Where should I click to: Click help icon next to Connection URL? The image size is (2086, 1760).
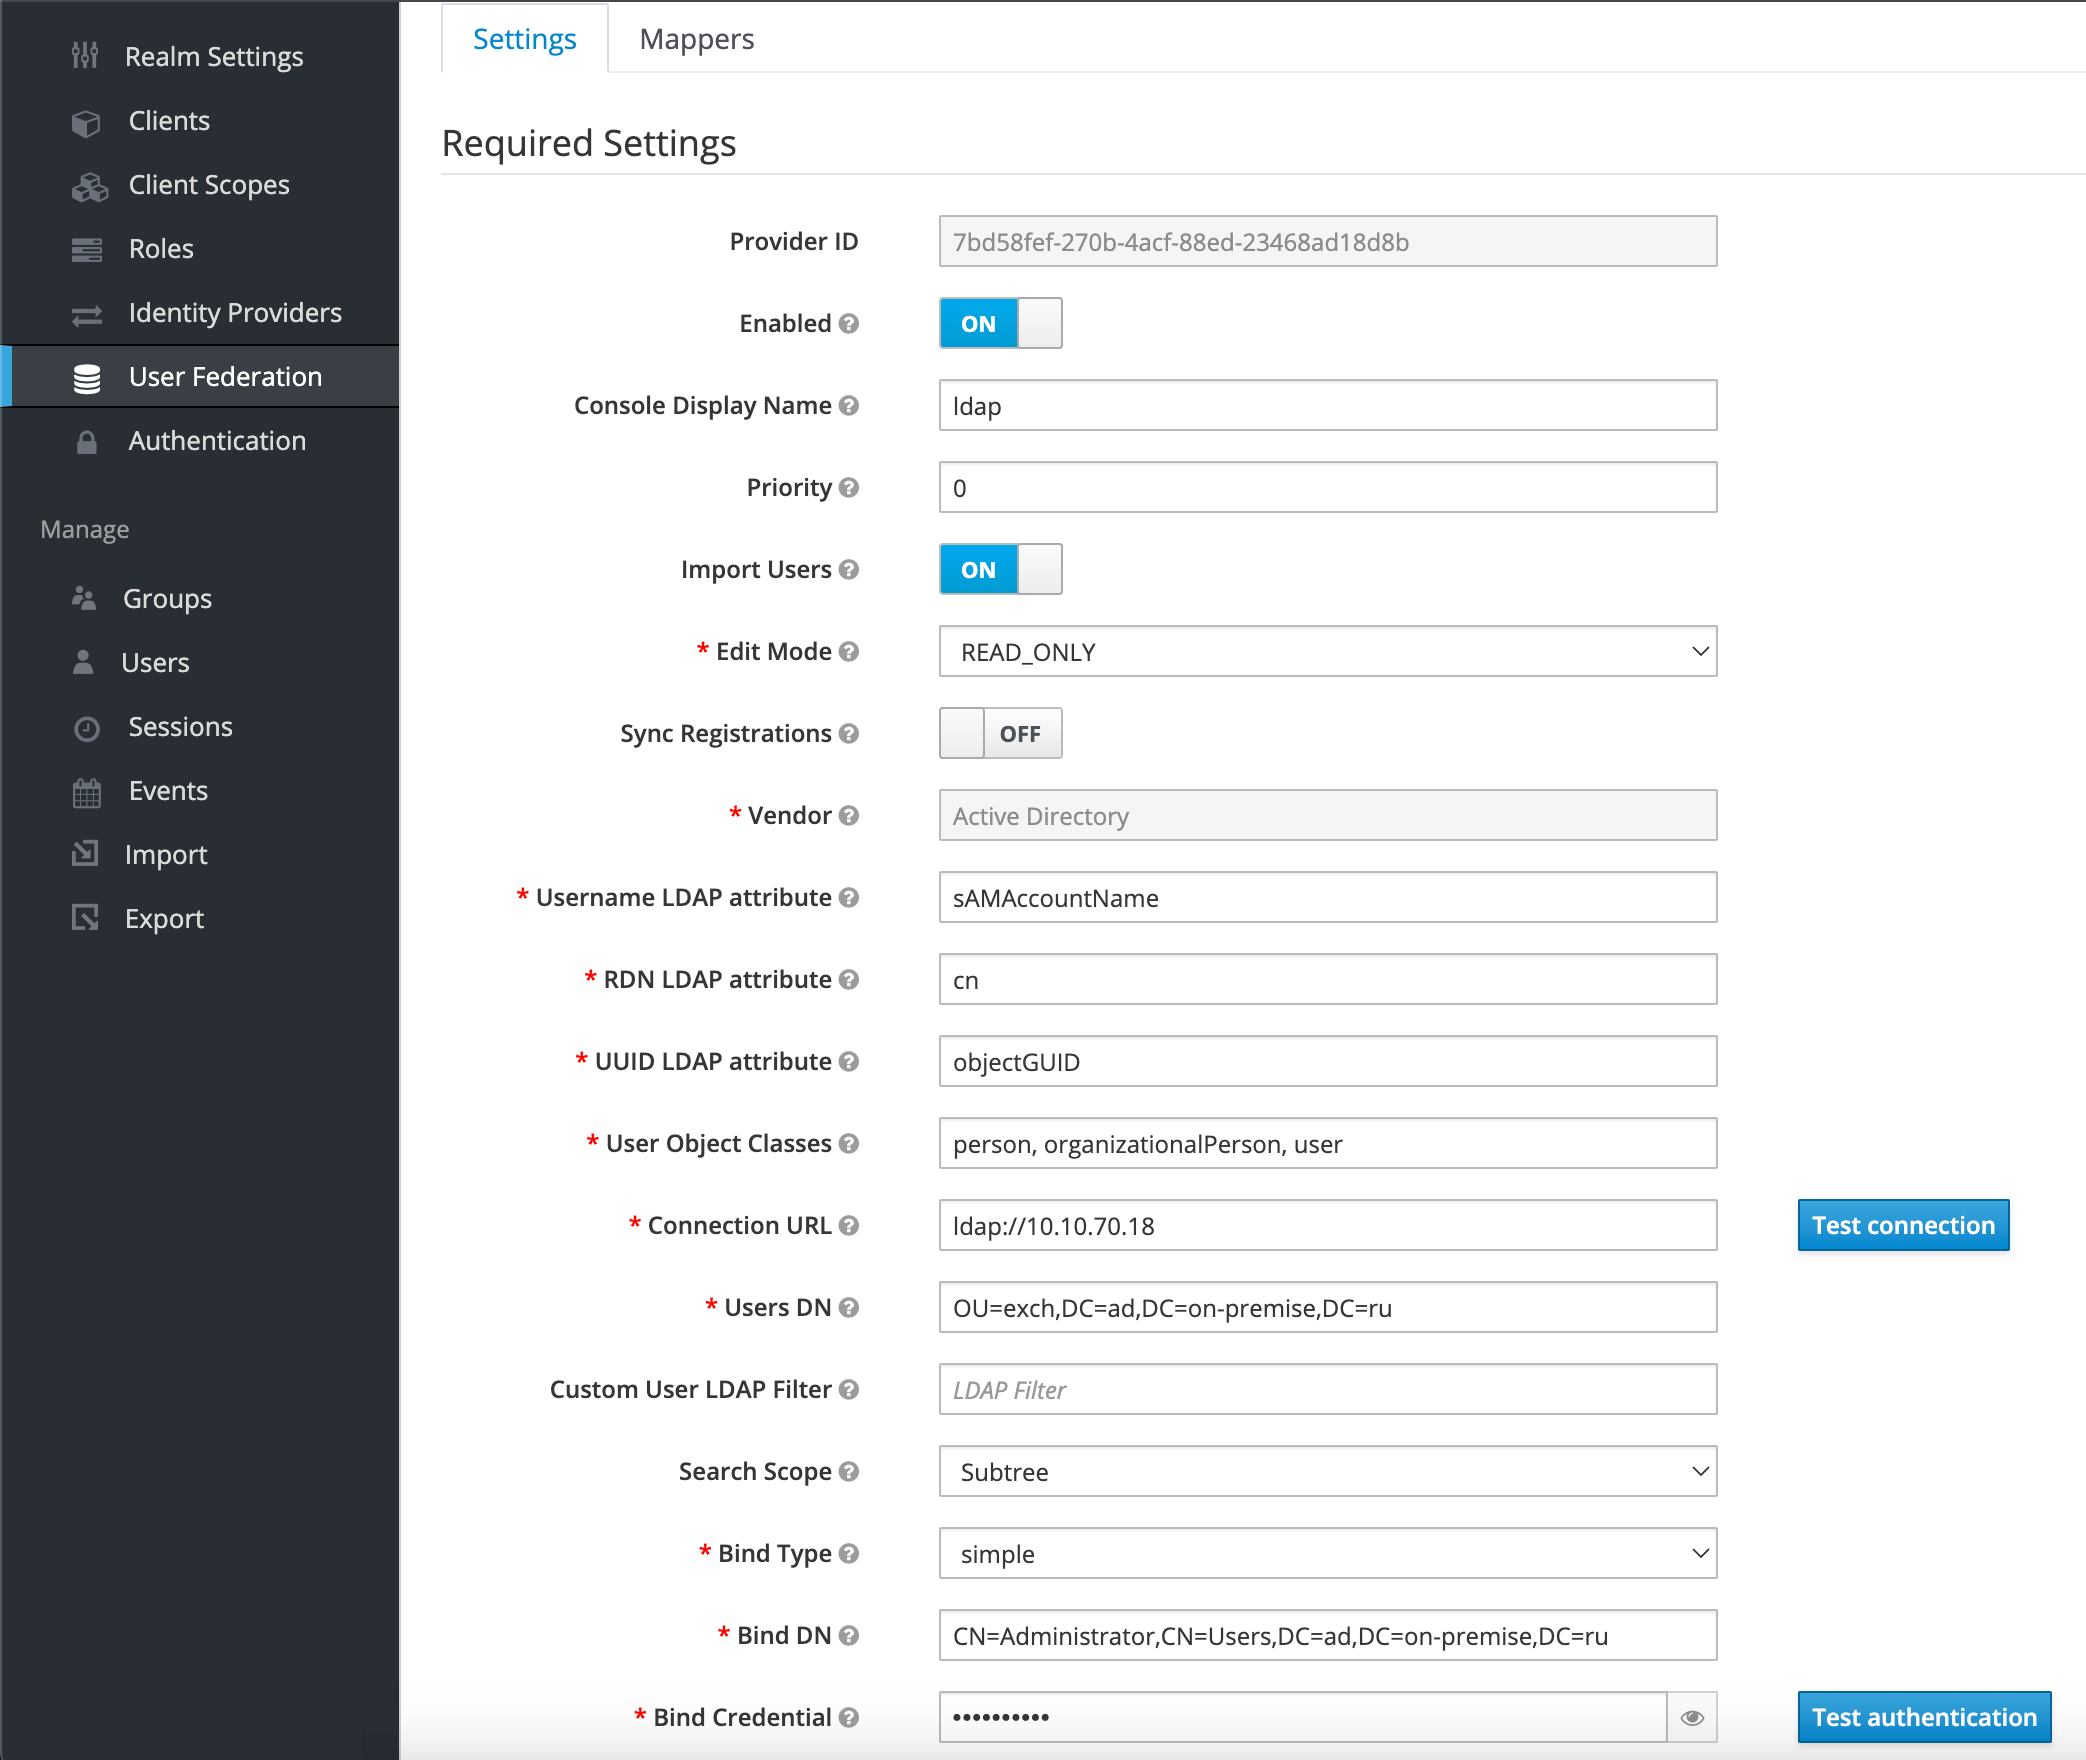(x=849, y=1225)
